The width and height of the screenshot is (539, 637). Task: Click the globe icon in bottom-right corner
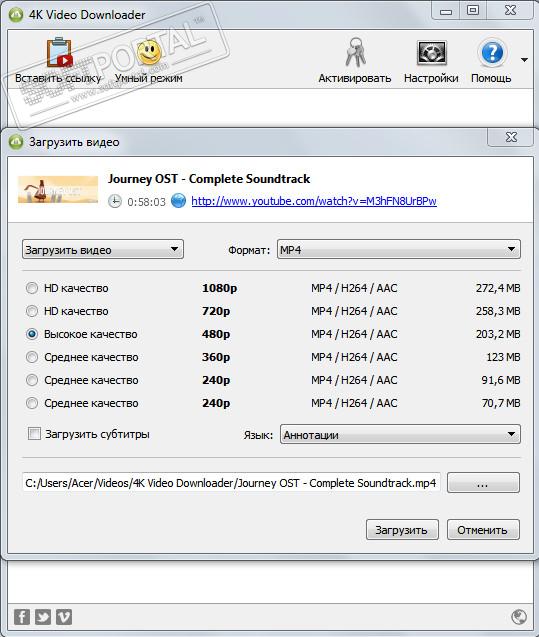(519, 617)
